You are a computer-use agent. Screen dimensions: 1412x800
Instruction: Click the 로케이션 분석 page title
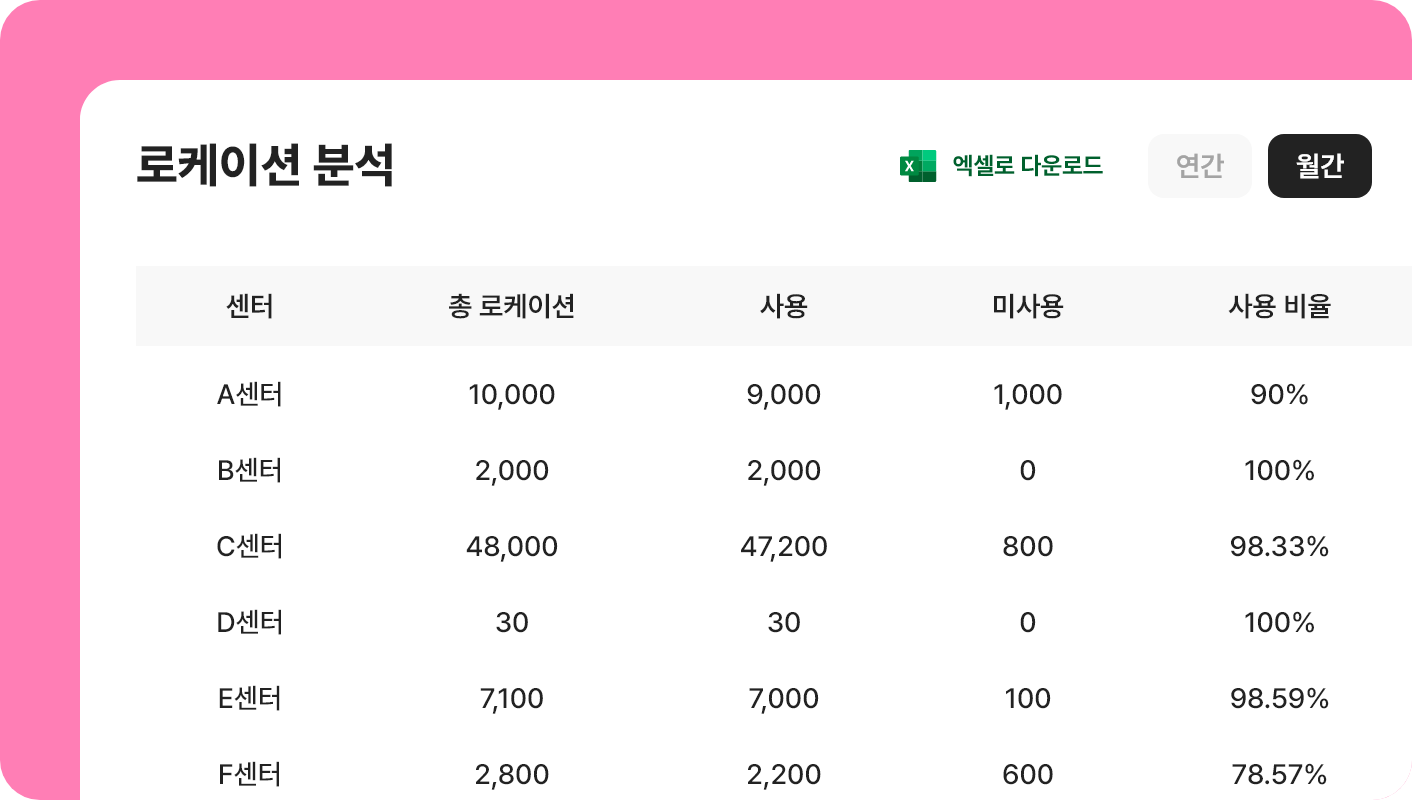(x=265, y=166)
